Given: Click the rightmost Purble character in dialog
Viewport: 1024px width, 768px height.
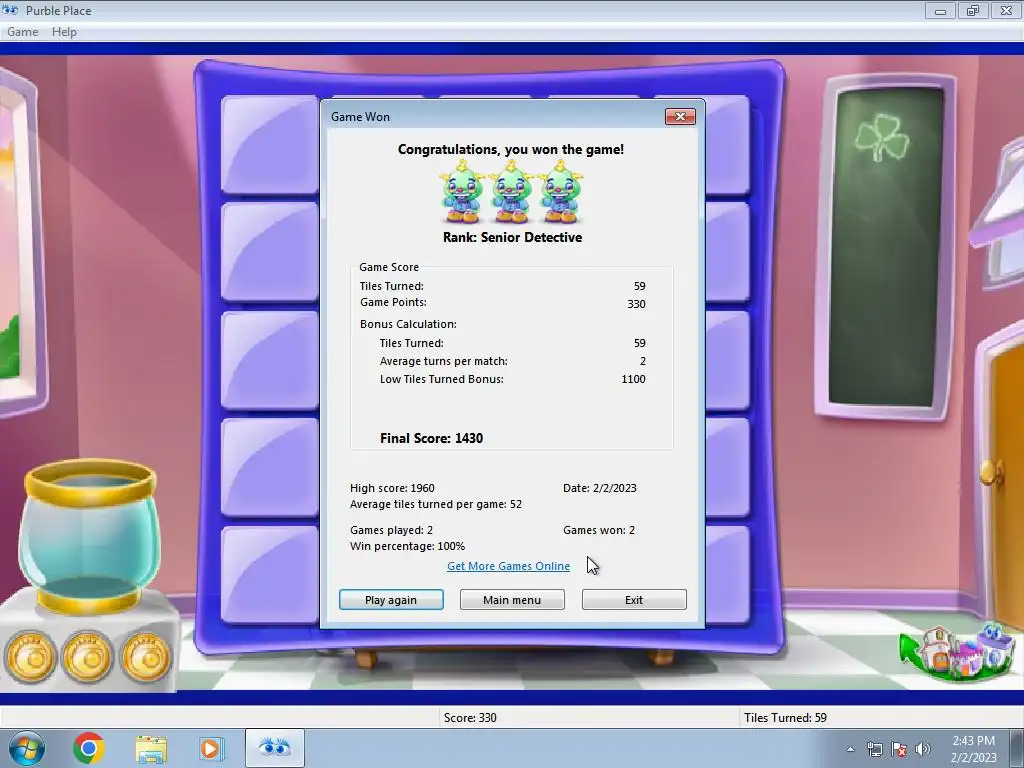Looking at the screenshot, I should point(560,192).
